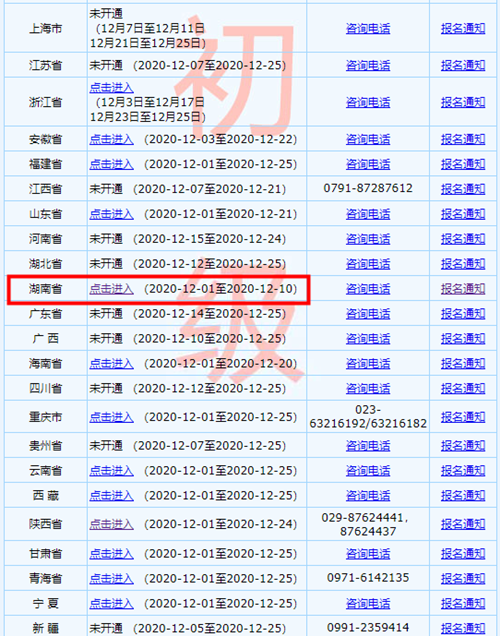This screenshot has width=500, height=636.
Task: Click 咨询电话 link for 宁夏
Action: pyautogui.click(x=368, y=604)
